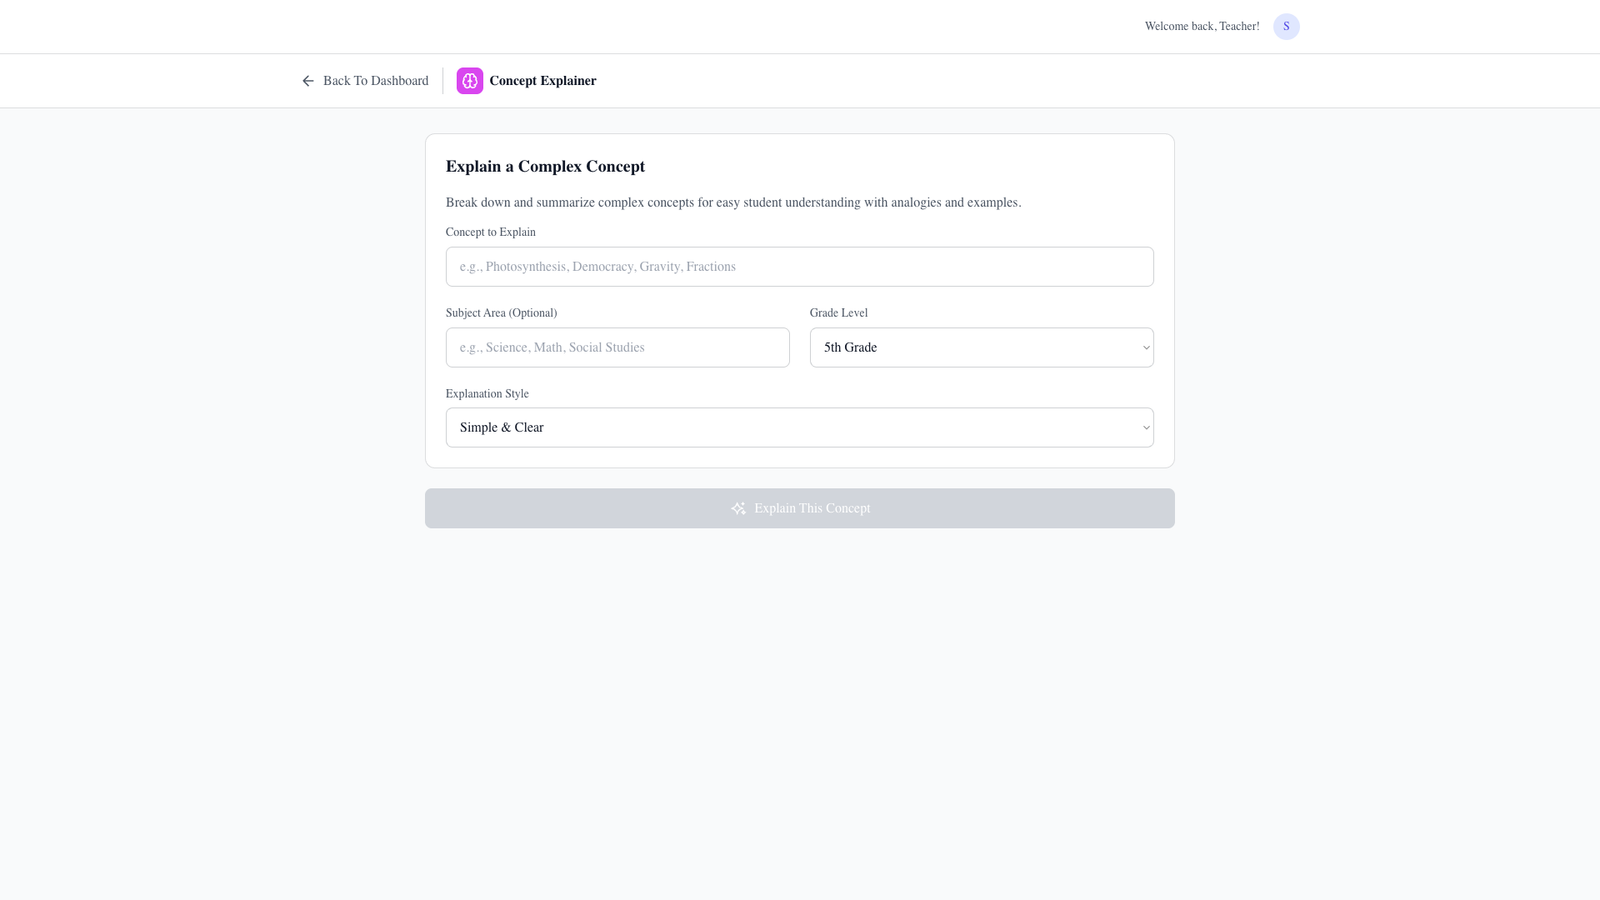Click the "Welcome back, Teacher!" greeting

1202,26
